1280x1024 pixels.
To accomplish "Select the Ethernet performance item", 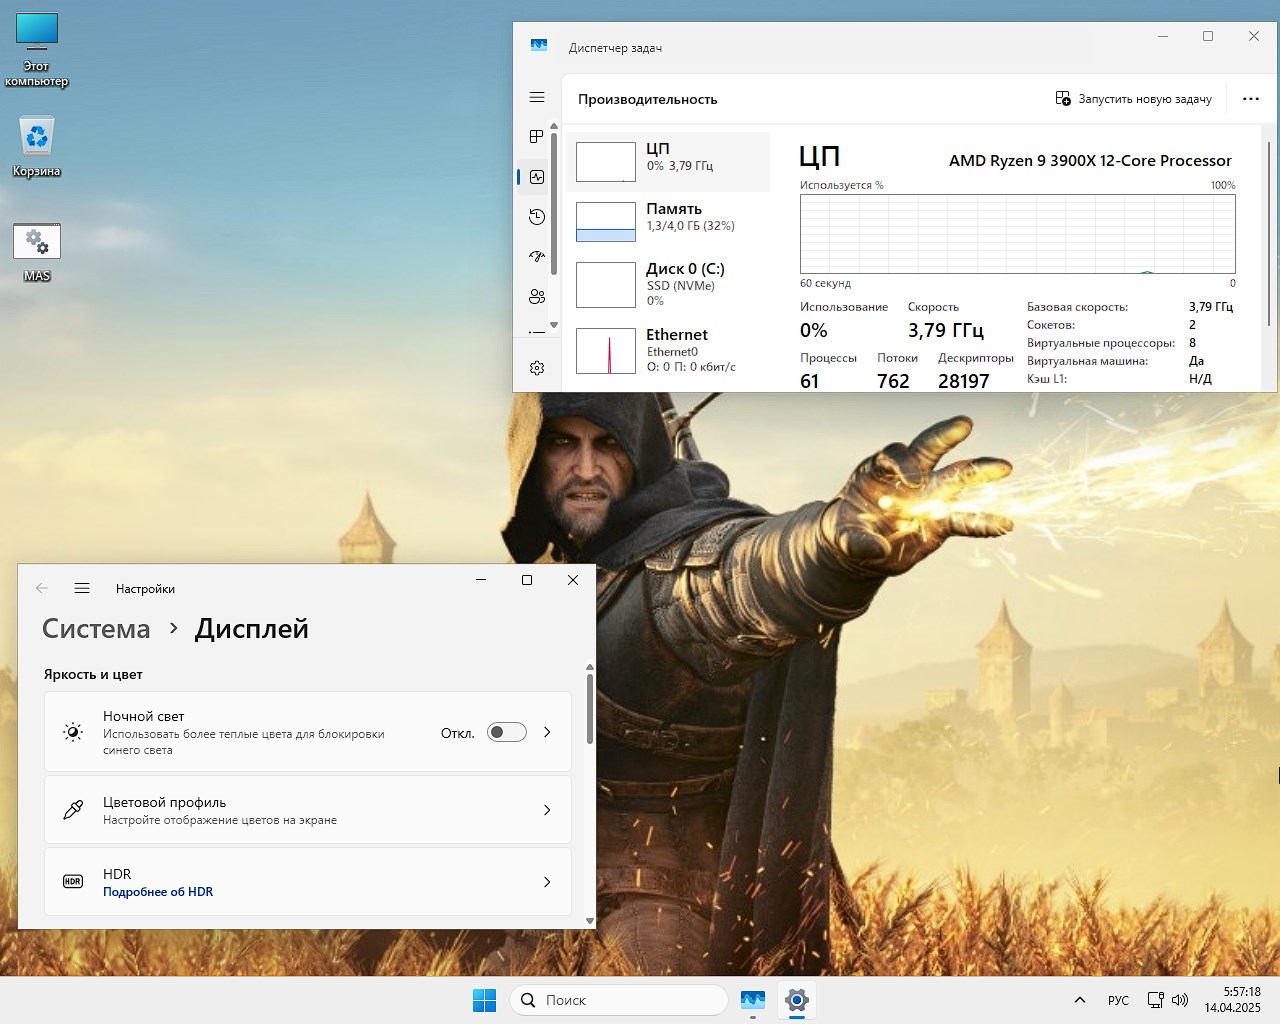I will coord(668,351).
